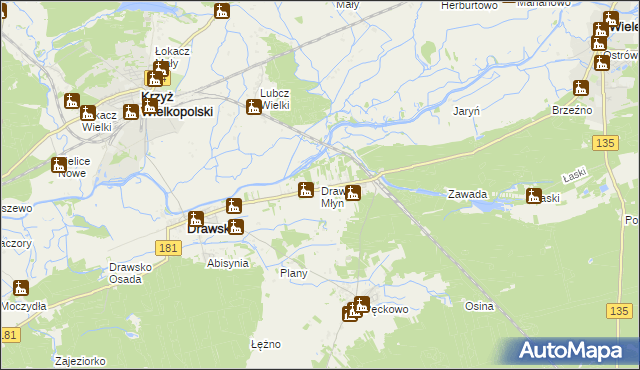This screenshot has width=640, height=370.
Task: Click the church icon north of Drawsko label
Action: click(x=233, y=206)
